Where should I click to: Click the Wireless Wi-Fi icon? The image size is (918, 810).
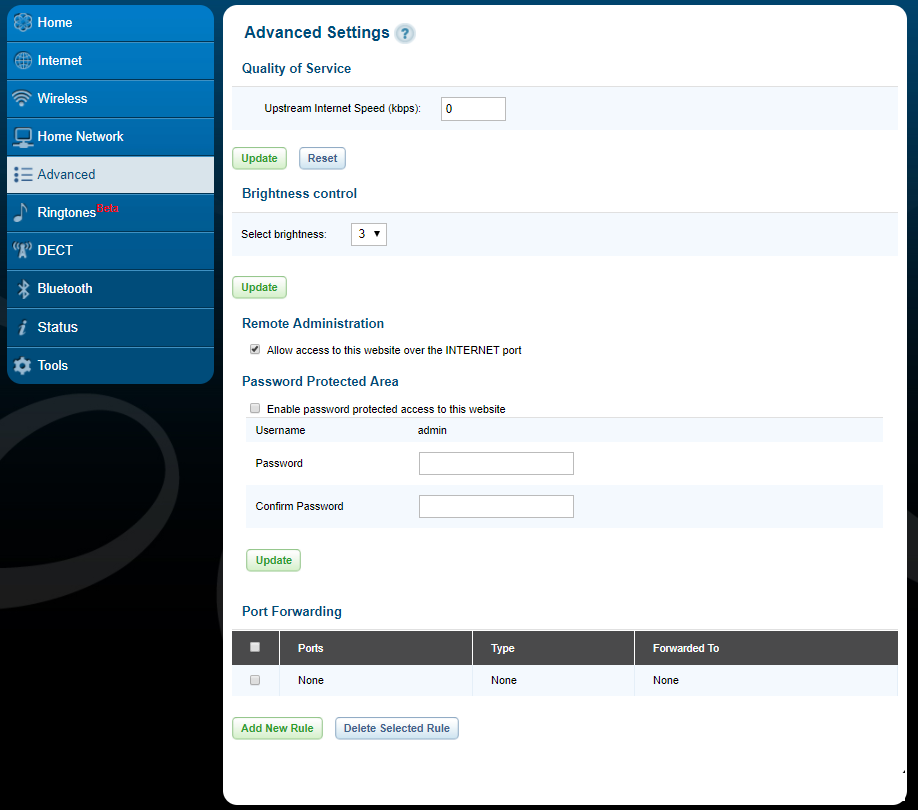pyautogui.click(x=22, y=98)
